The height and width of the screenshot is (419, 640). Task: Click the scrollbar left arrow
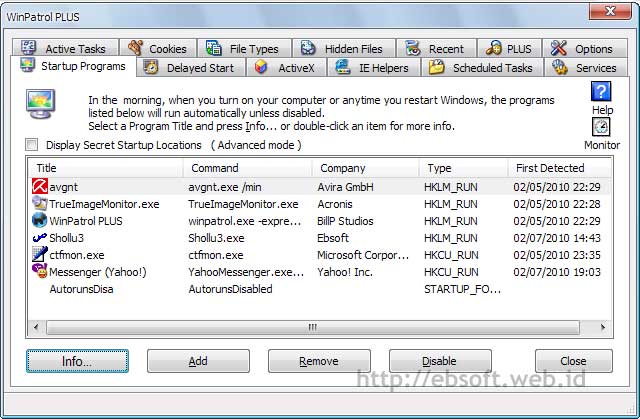coord(36,327)
